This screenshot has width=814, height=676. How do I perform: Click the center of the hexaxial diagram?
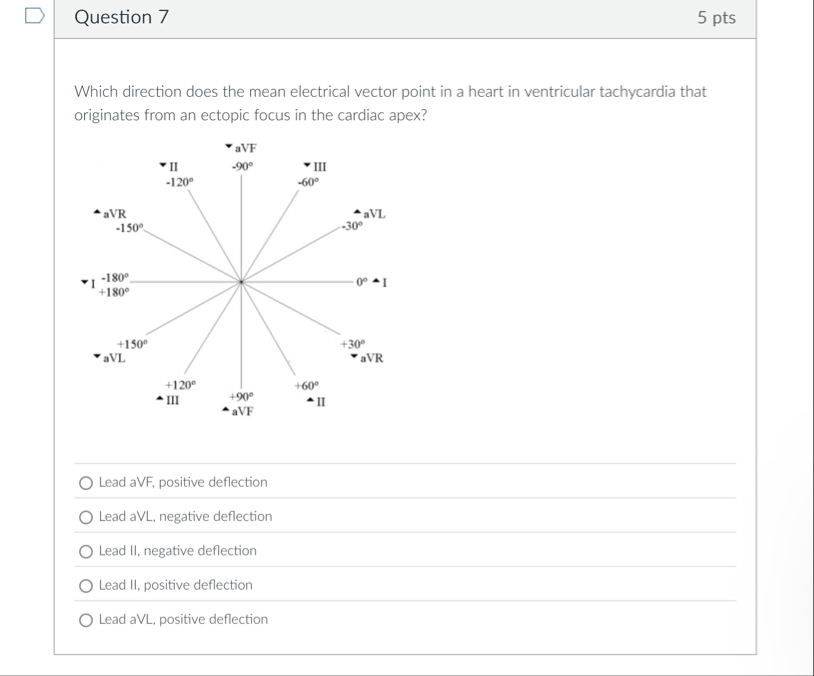point(240,282)
